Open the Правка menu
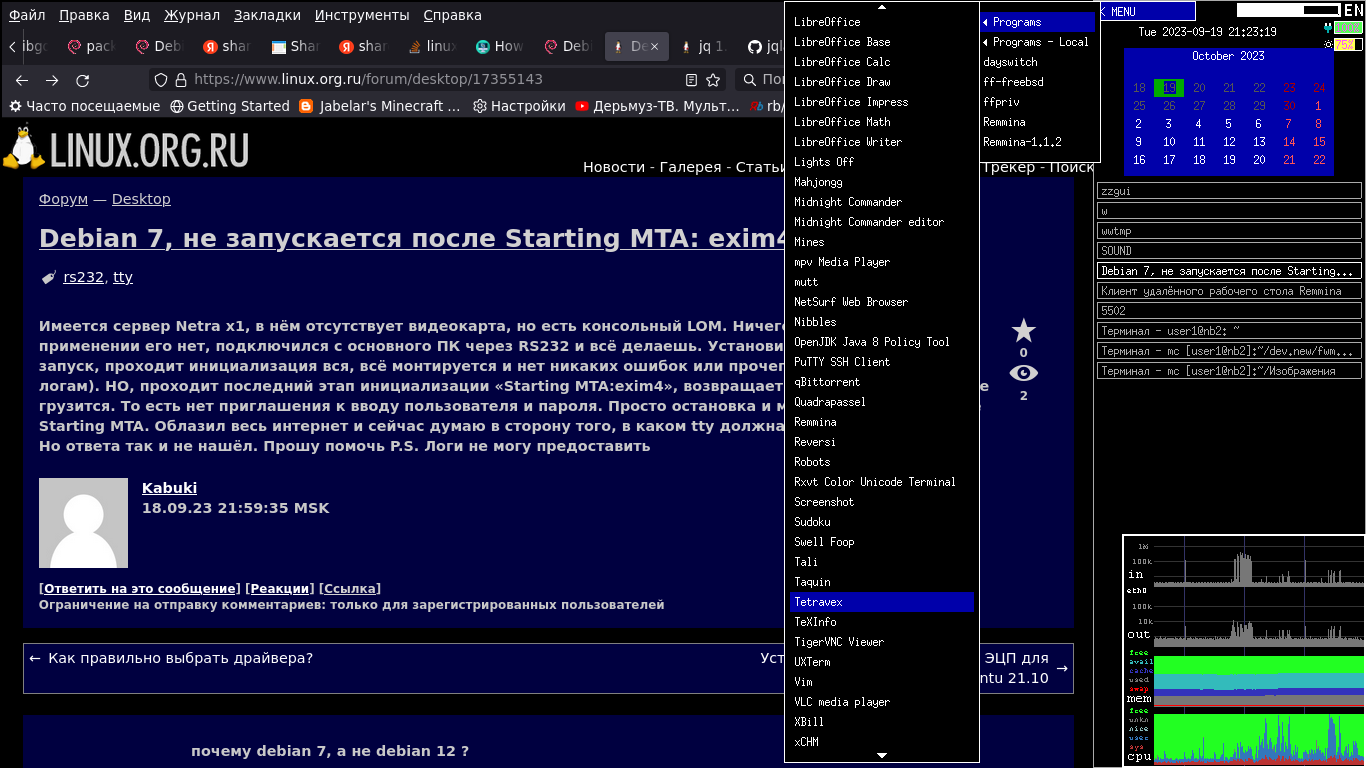 pos(84,15)
